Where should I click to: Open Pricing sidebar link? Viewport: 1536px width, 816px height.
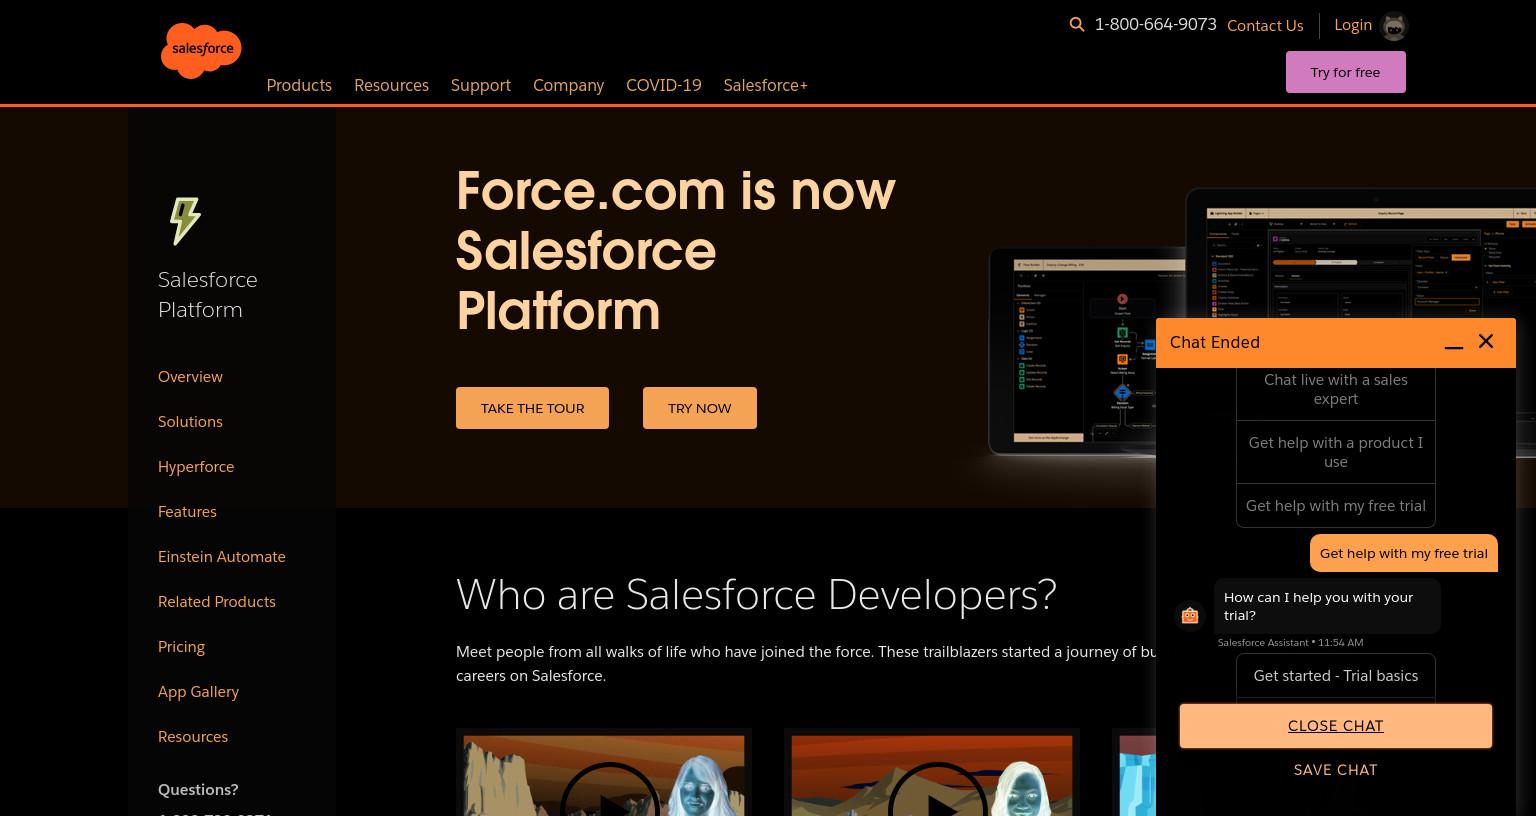pyautogui.click(x=181, y=647)
